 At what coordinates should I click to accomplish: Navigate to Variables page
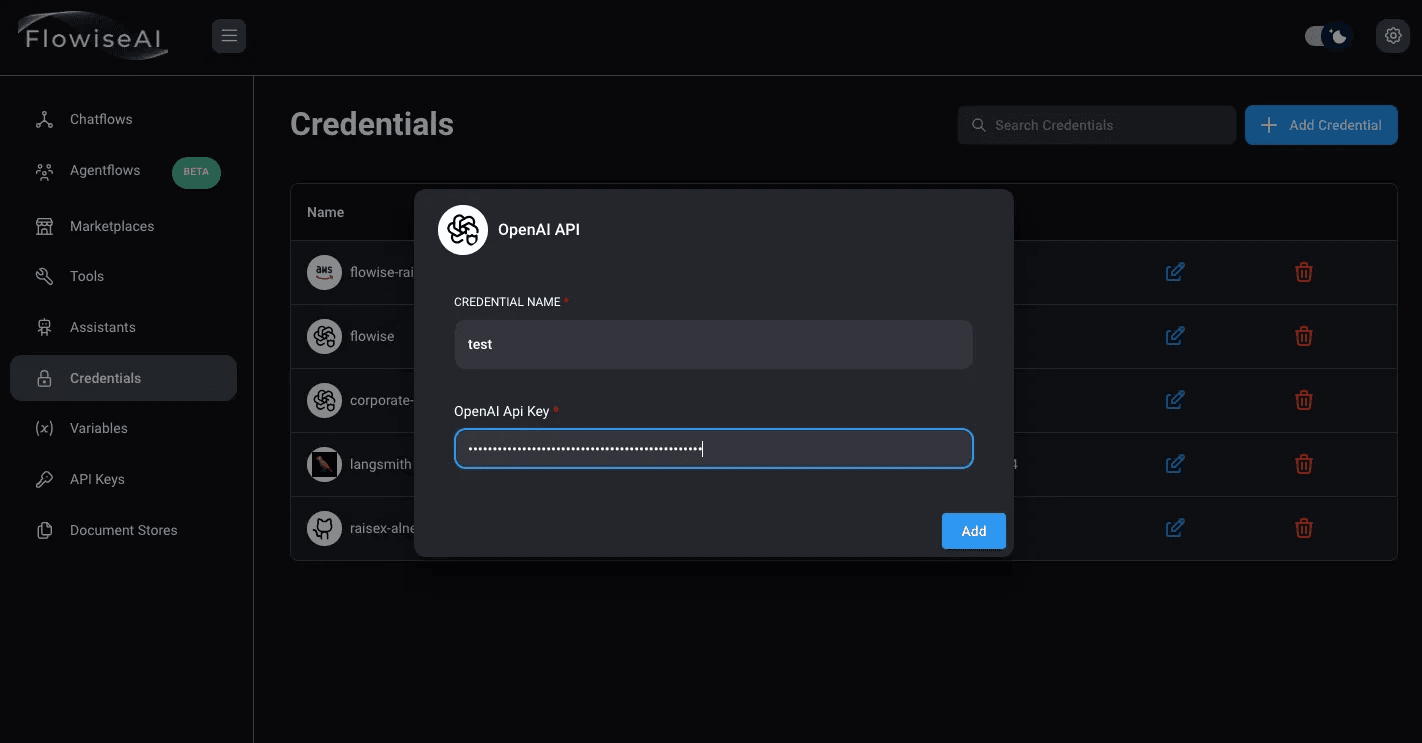pyautogui.click(x=99, y=429)
